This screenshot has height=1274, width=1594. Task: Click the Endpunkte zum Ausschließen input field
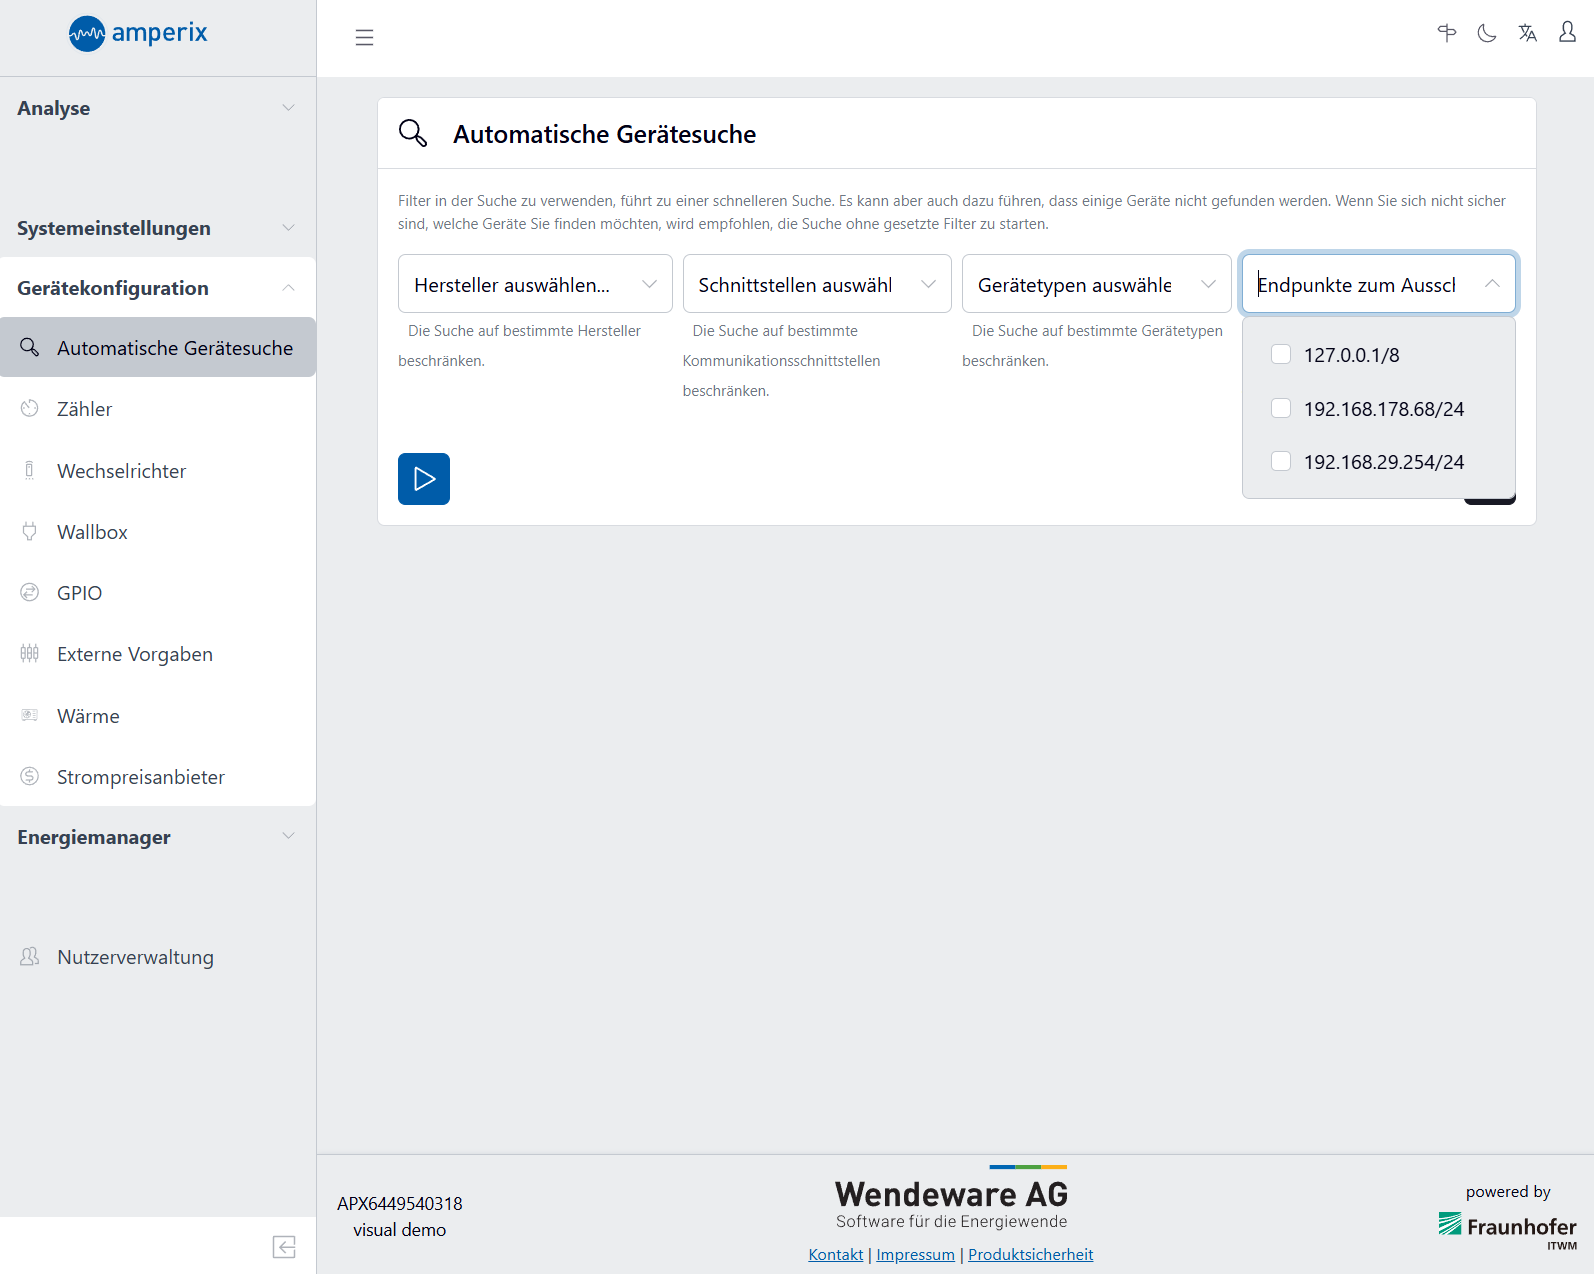(x=1360, y=285)
